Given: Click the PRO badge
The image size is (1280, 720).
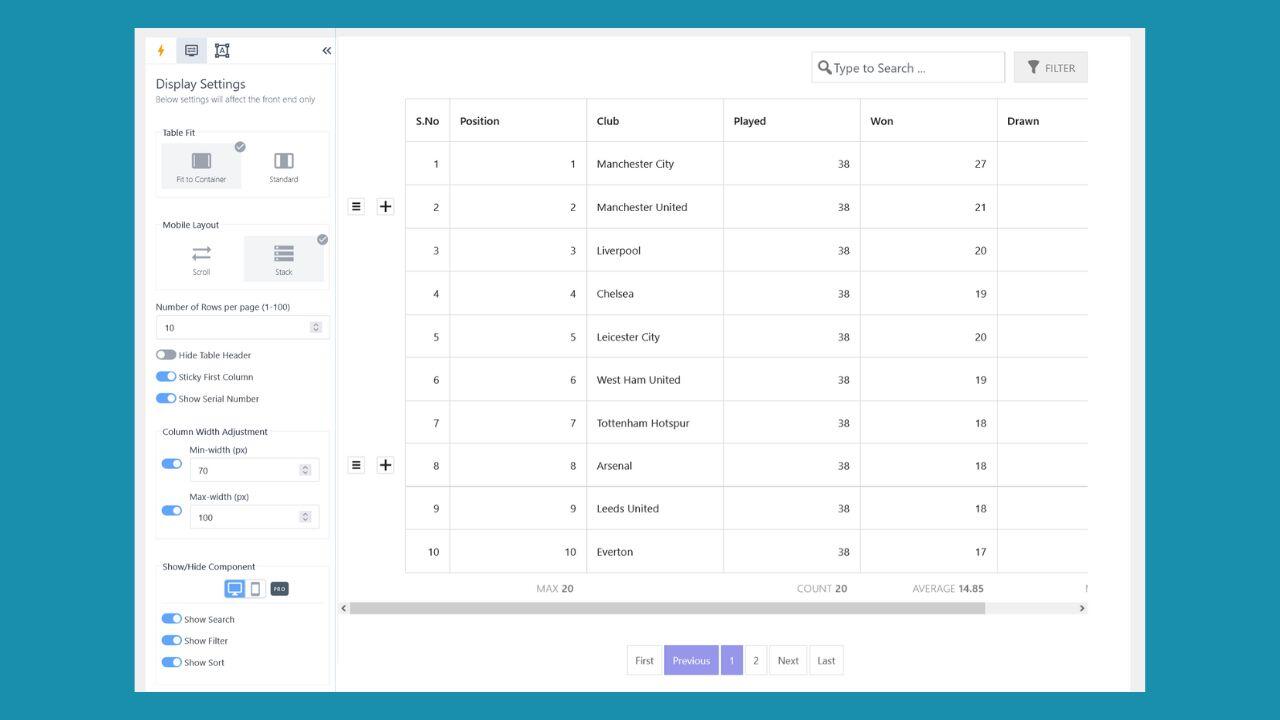Looking at the screenshot, I should tap(280, 589).
